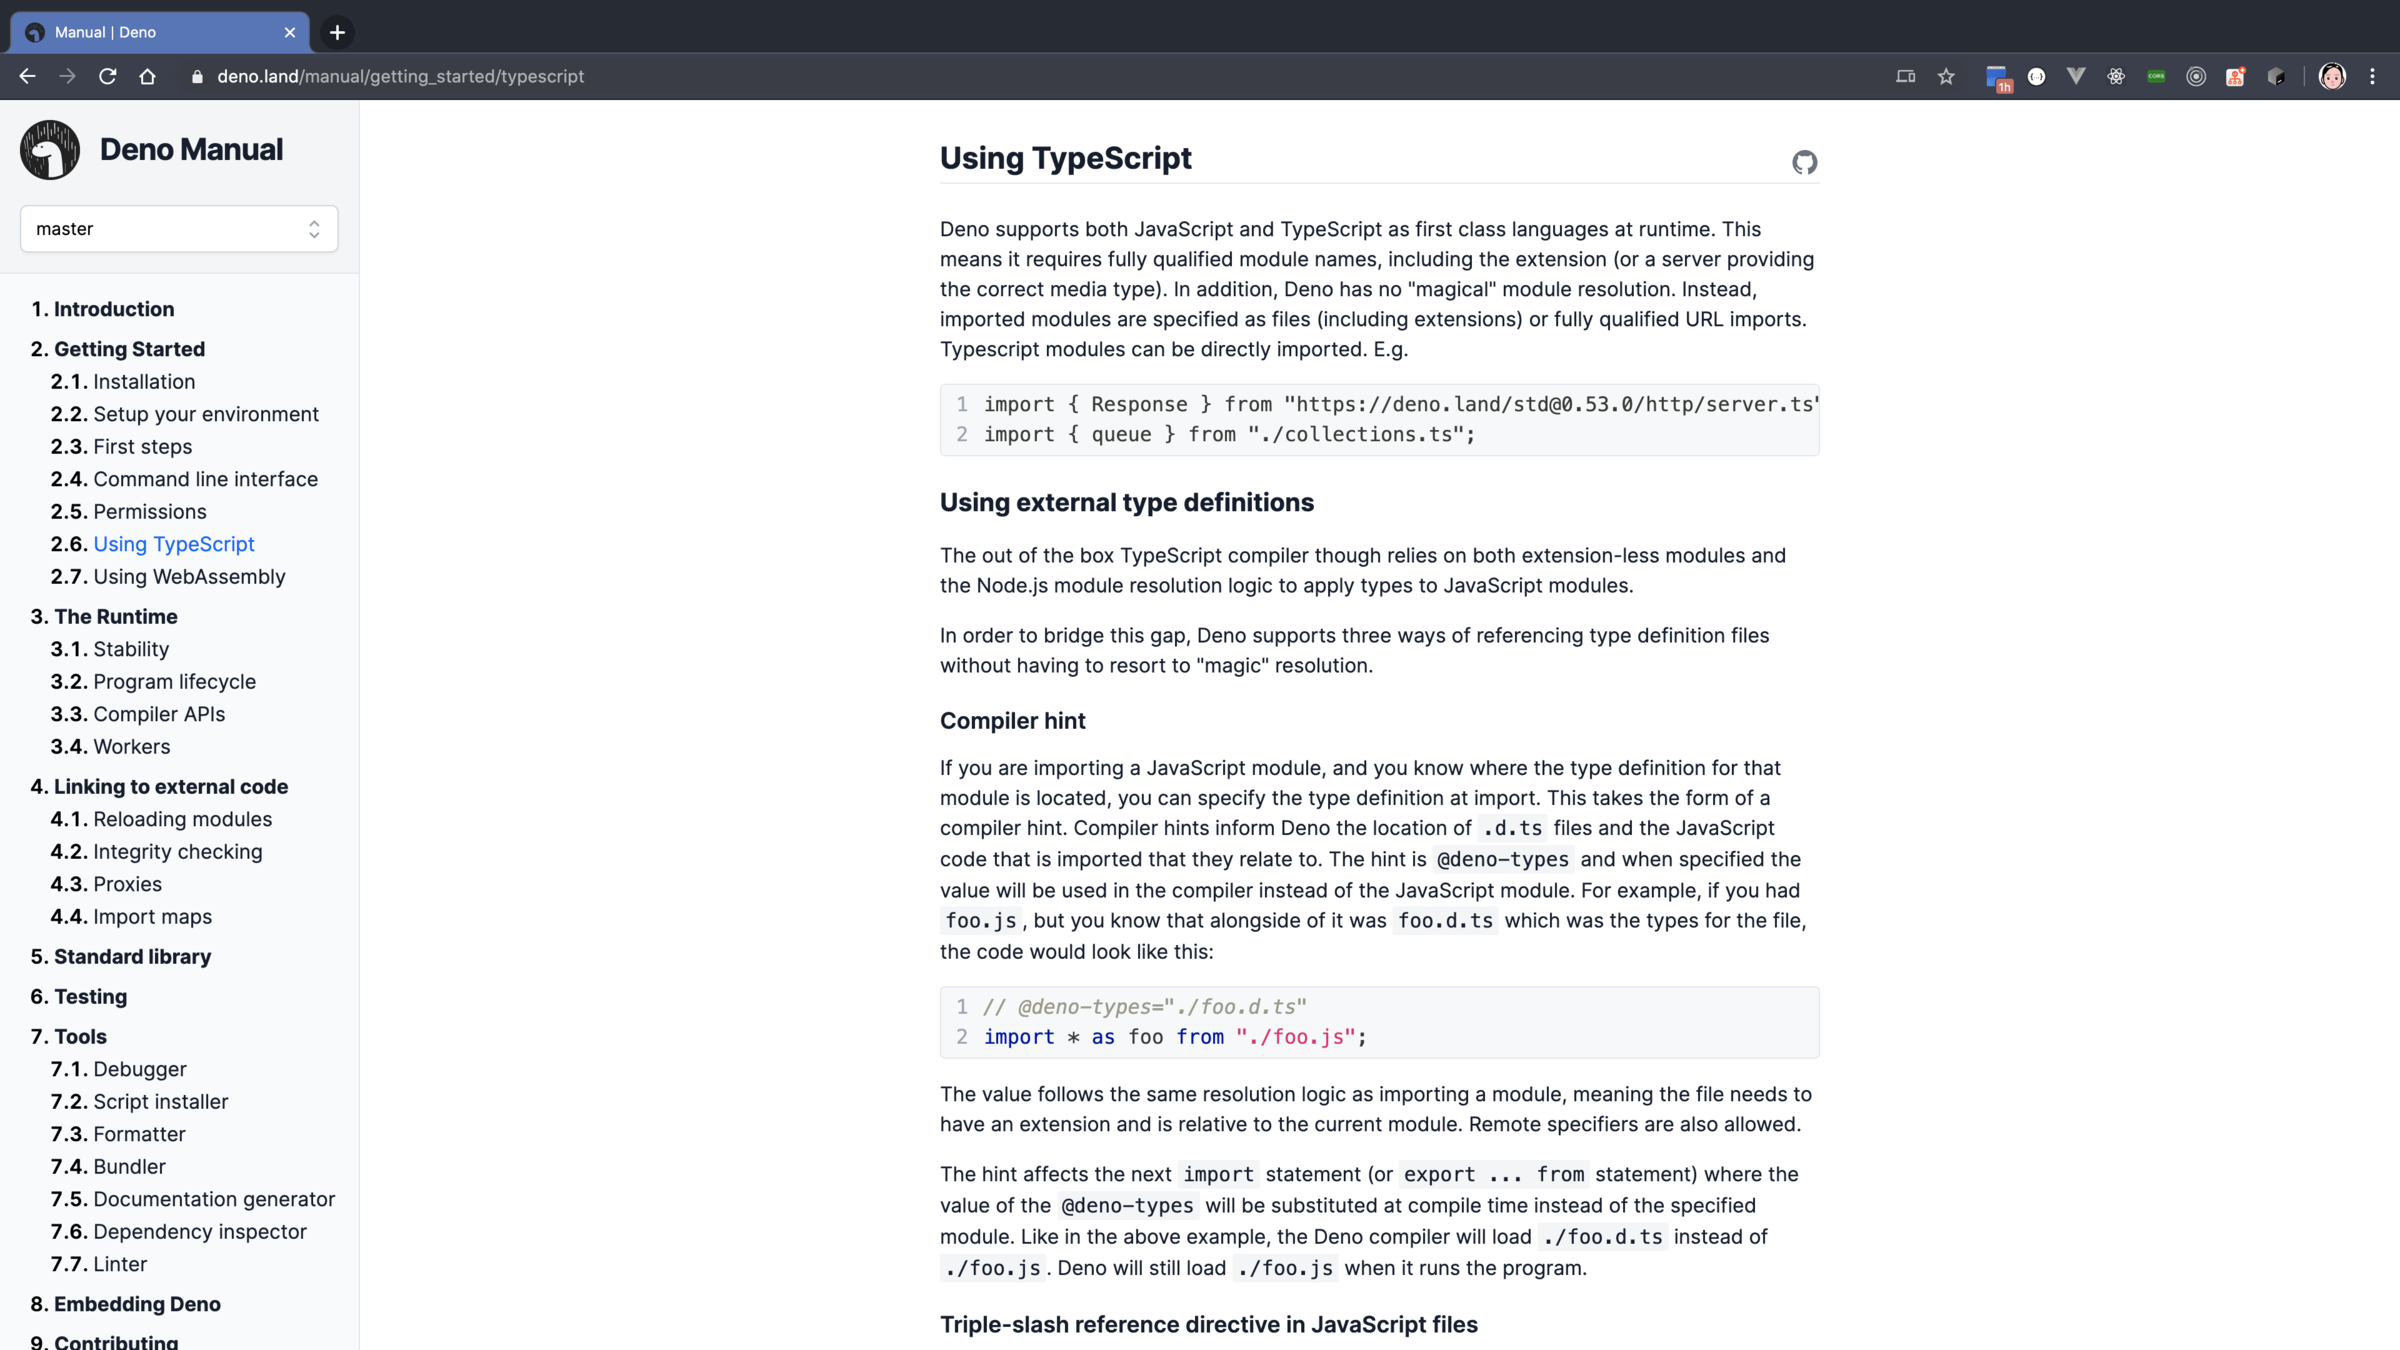This screenshot has width=2400, height=1350.
Task: Click the Deno dinosaur logo
Action: click(50, 150)
